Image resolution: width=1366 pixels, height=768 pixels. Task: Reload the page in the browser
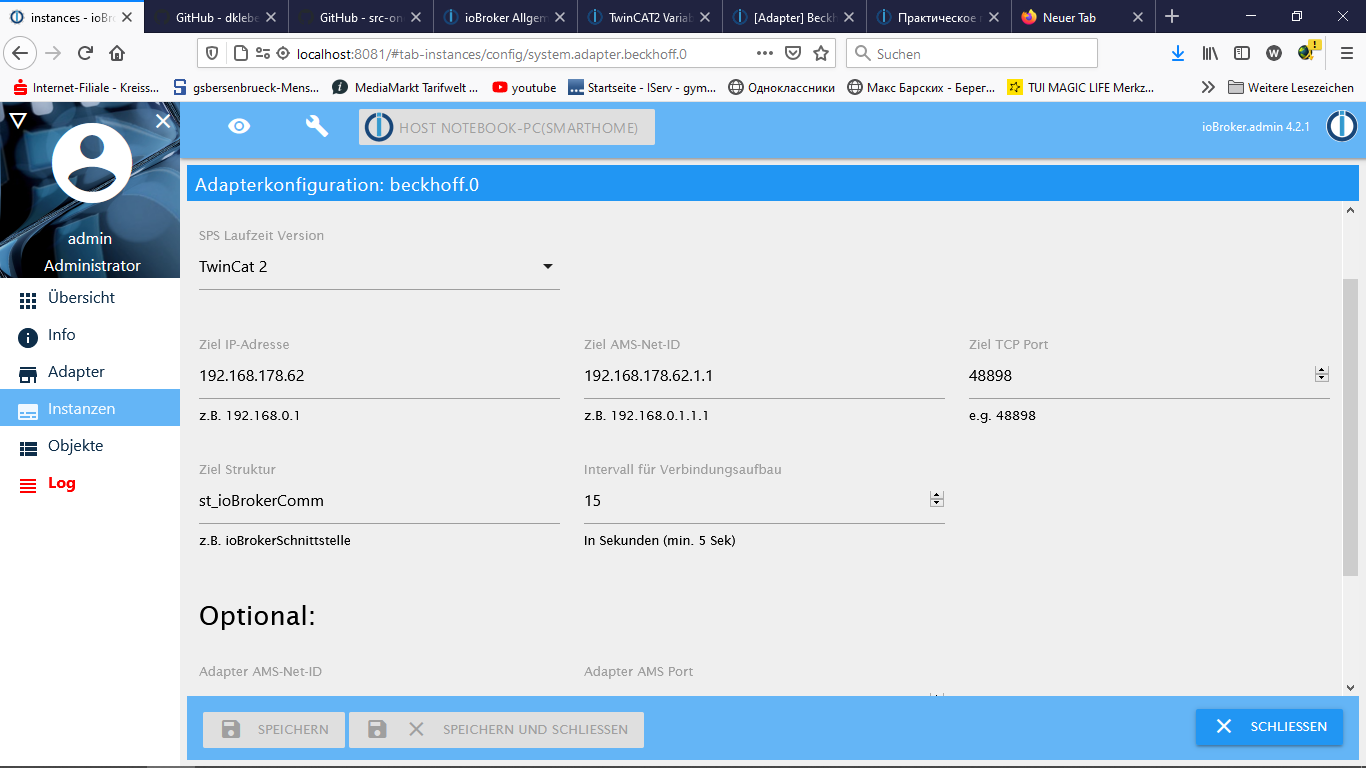coord(85,53)
